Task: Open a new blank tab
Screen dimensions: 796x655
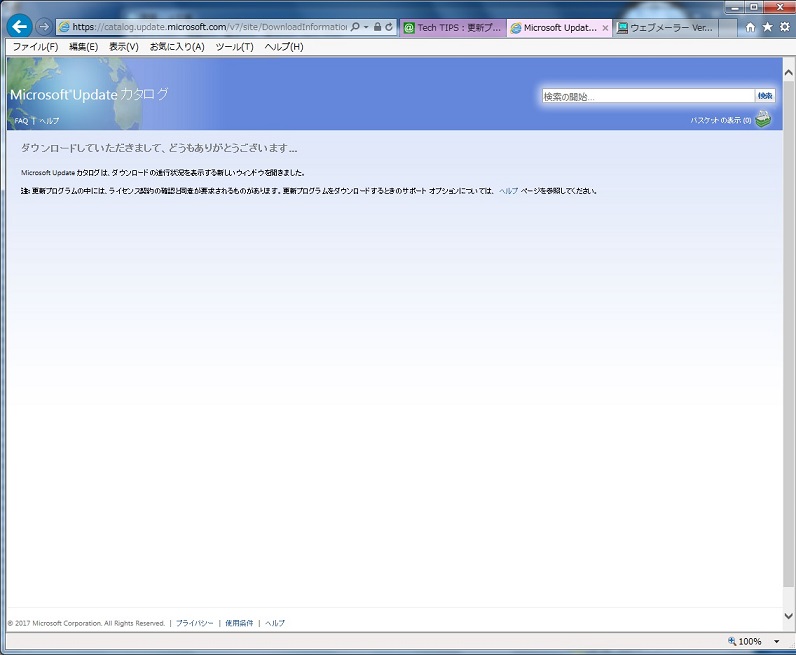Action: pos(728,28)
